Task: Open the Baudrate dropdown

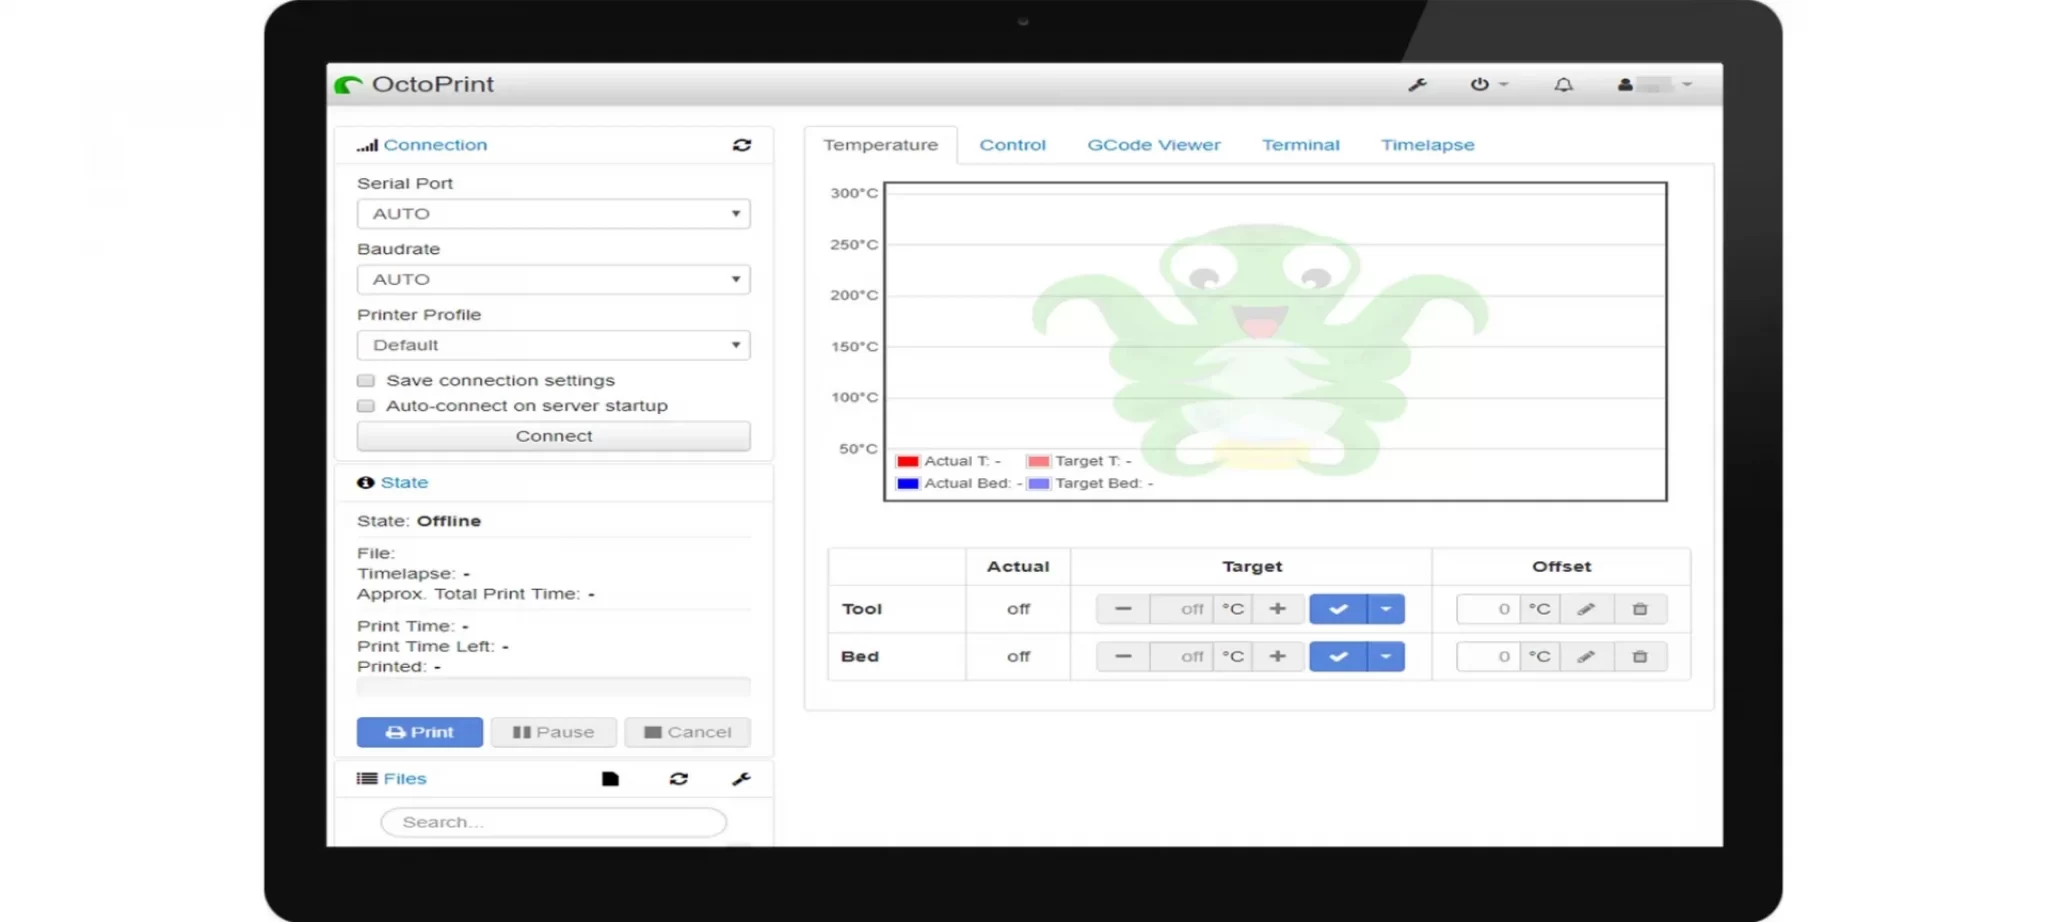Action: pyautogui.click(x=553, y=279)
